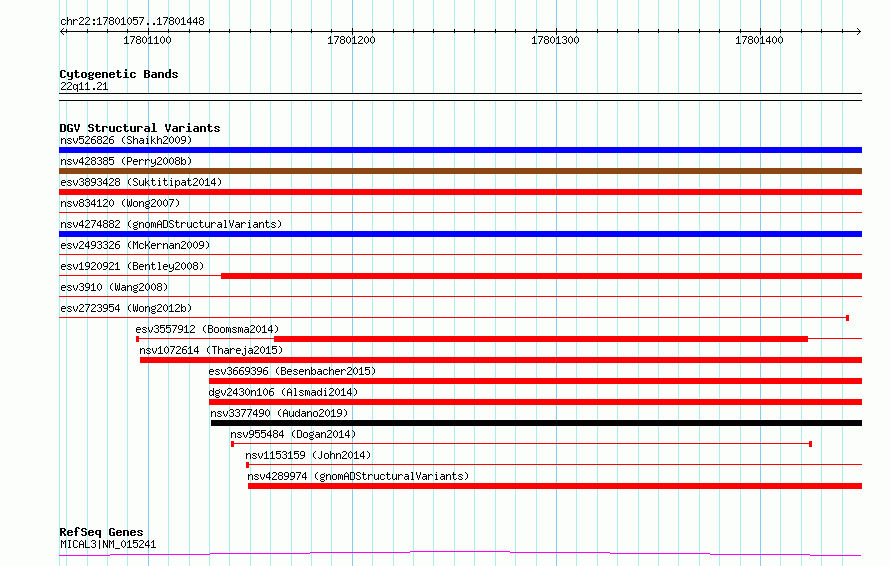Click the red dgv2430n106 variant bar
The height and width of the screenshot is (566, 890).
click(535, 403)
